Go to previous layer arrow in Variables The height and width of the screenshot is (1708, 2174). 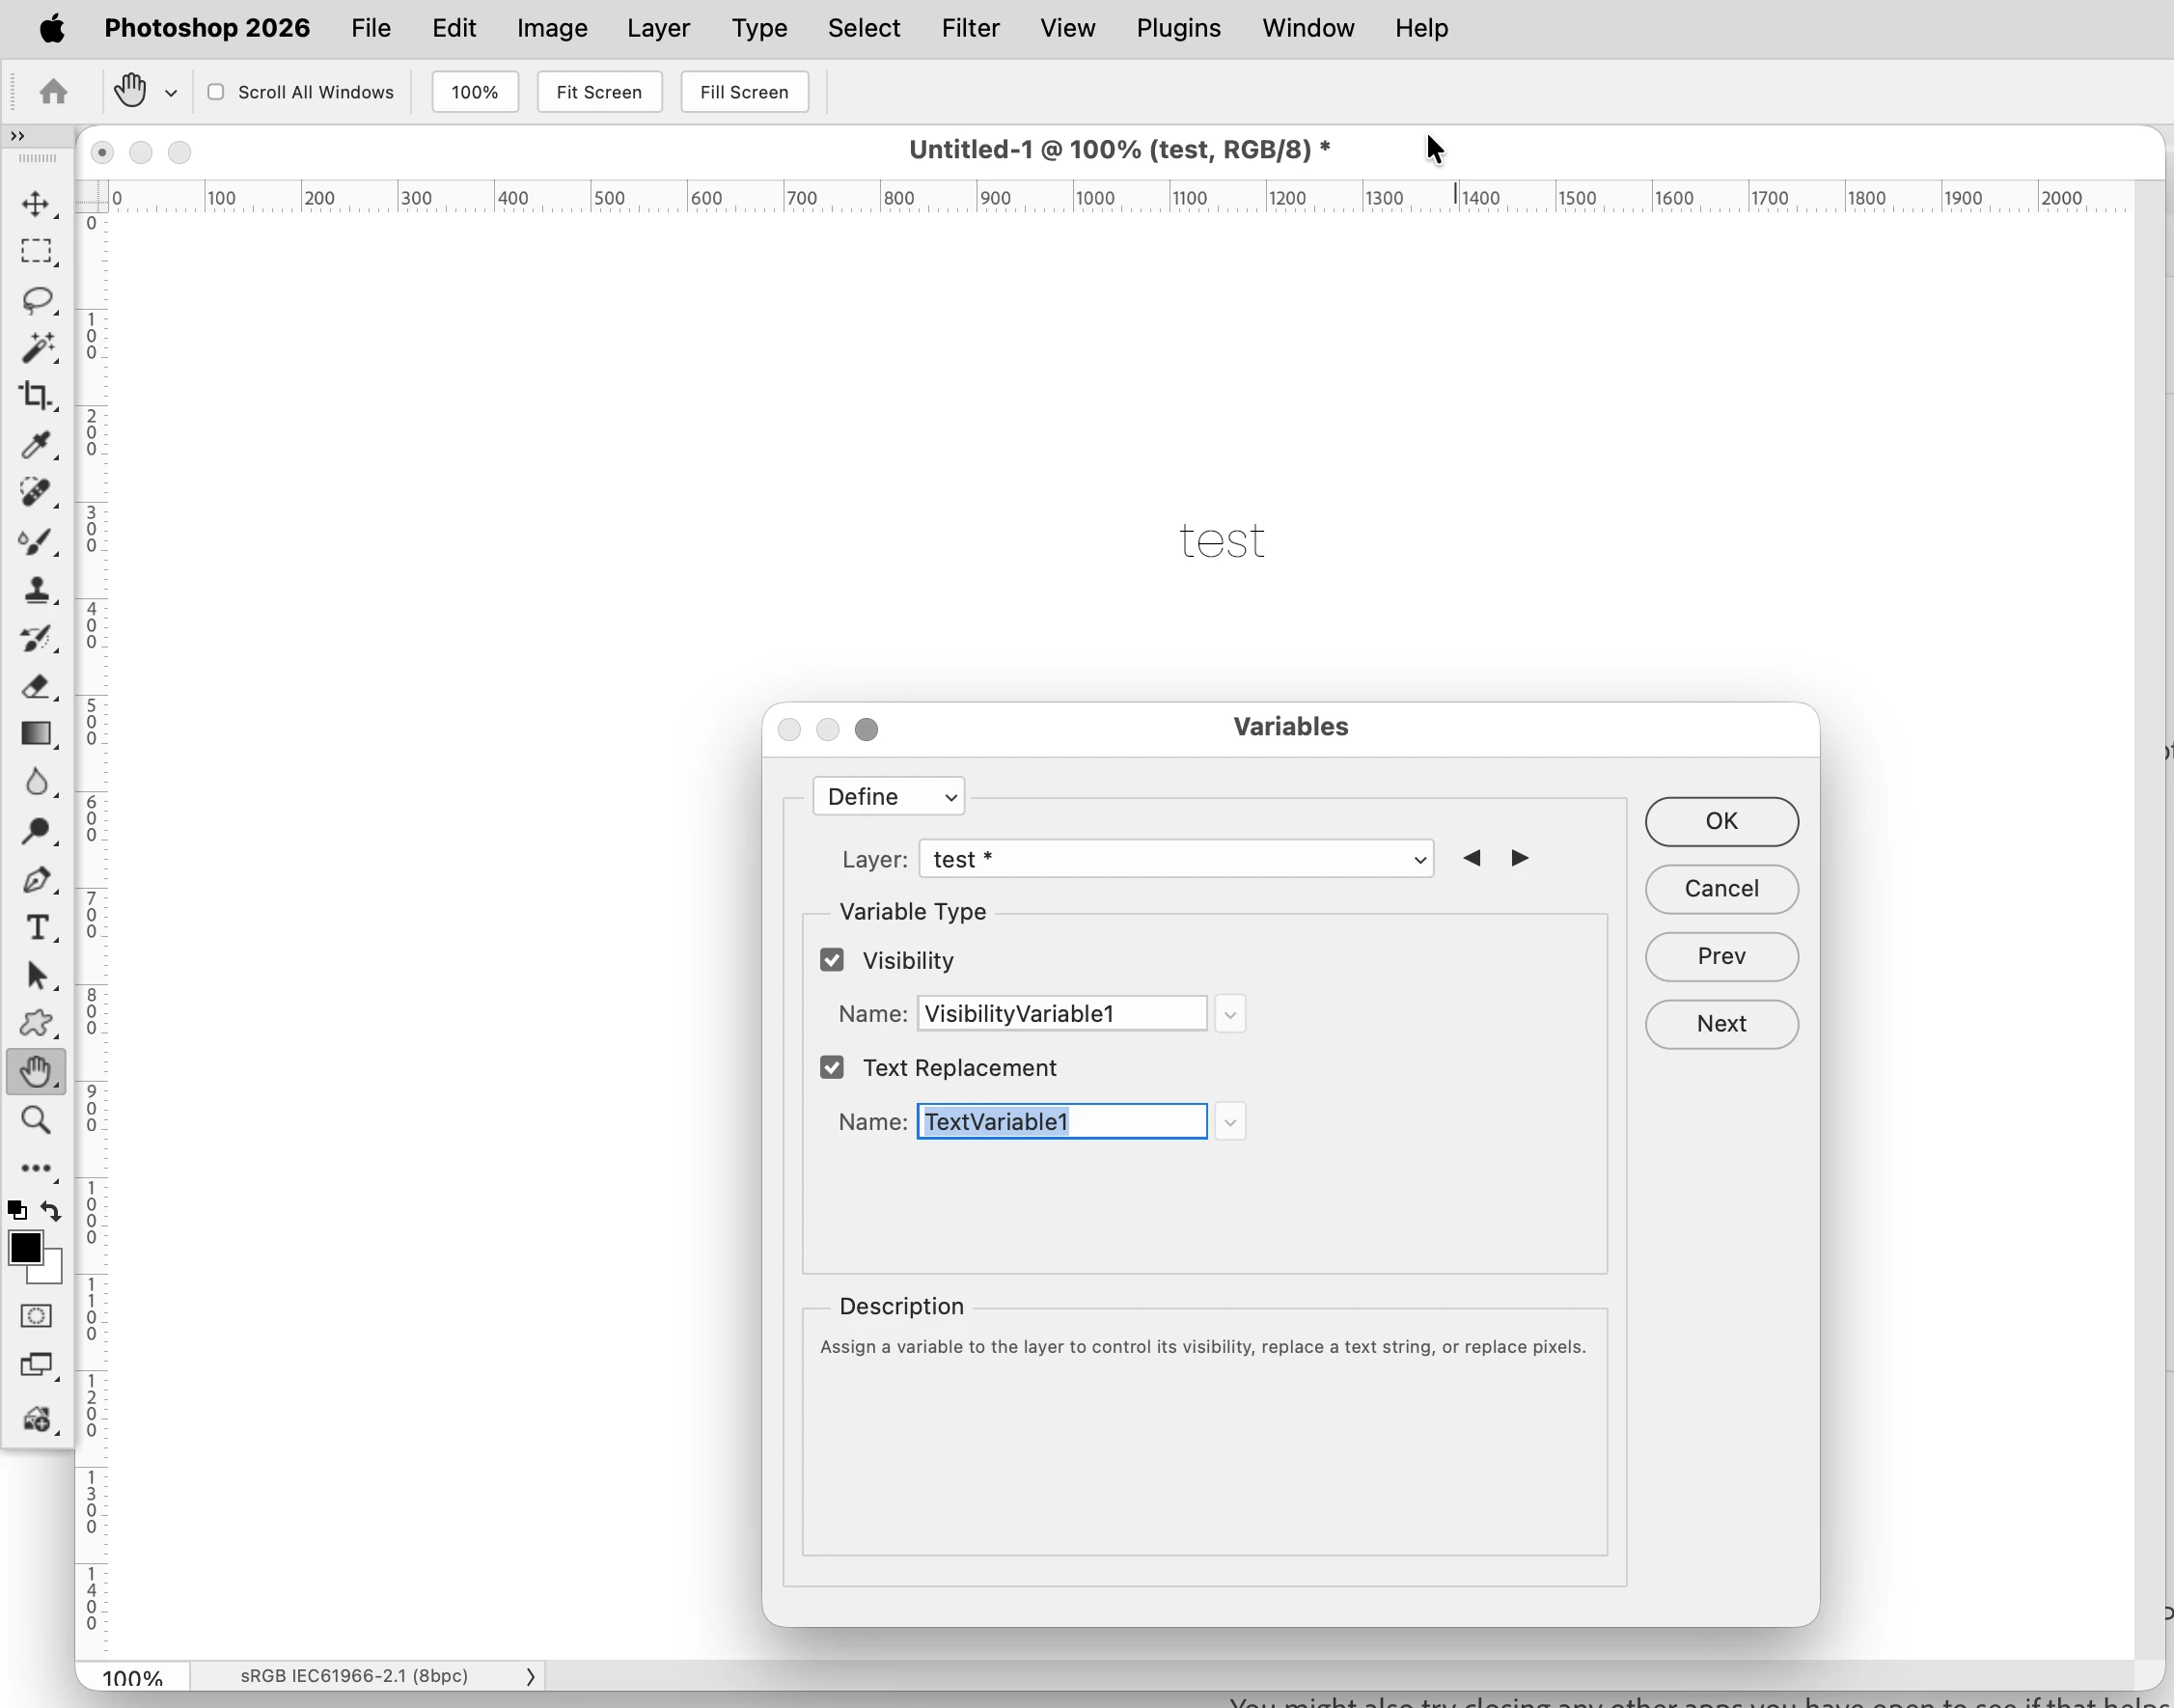1471,858
